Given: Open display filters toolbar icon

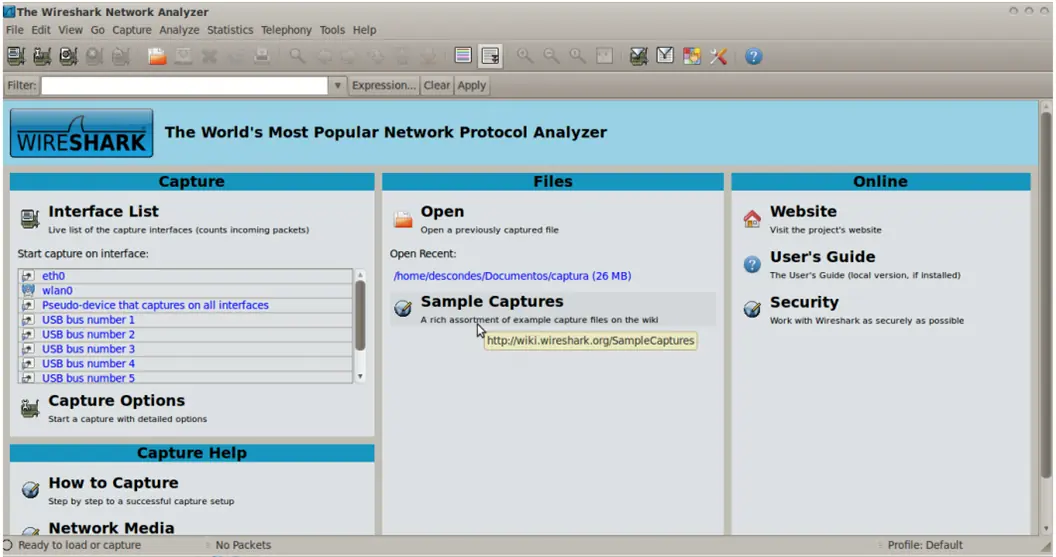Looking at the screenshot, I should tap(665, 57).
